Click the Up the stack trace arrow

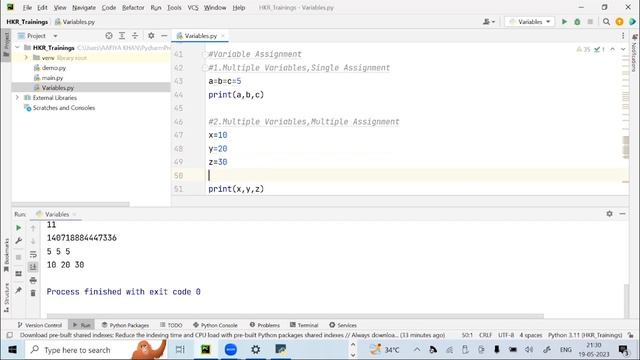coord(33,228)
